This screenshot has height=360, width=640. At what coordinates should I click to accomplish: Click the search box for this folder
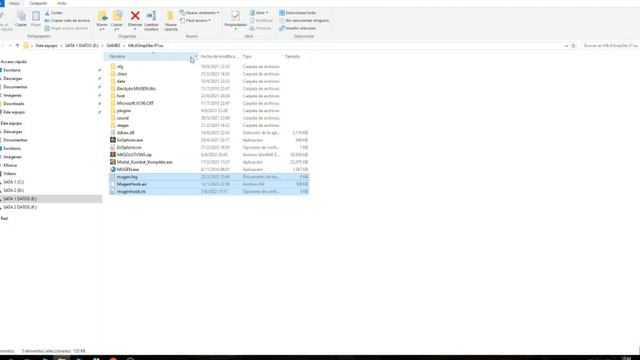point(611,46)
